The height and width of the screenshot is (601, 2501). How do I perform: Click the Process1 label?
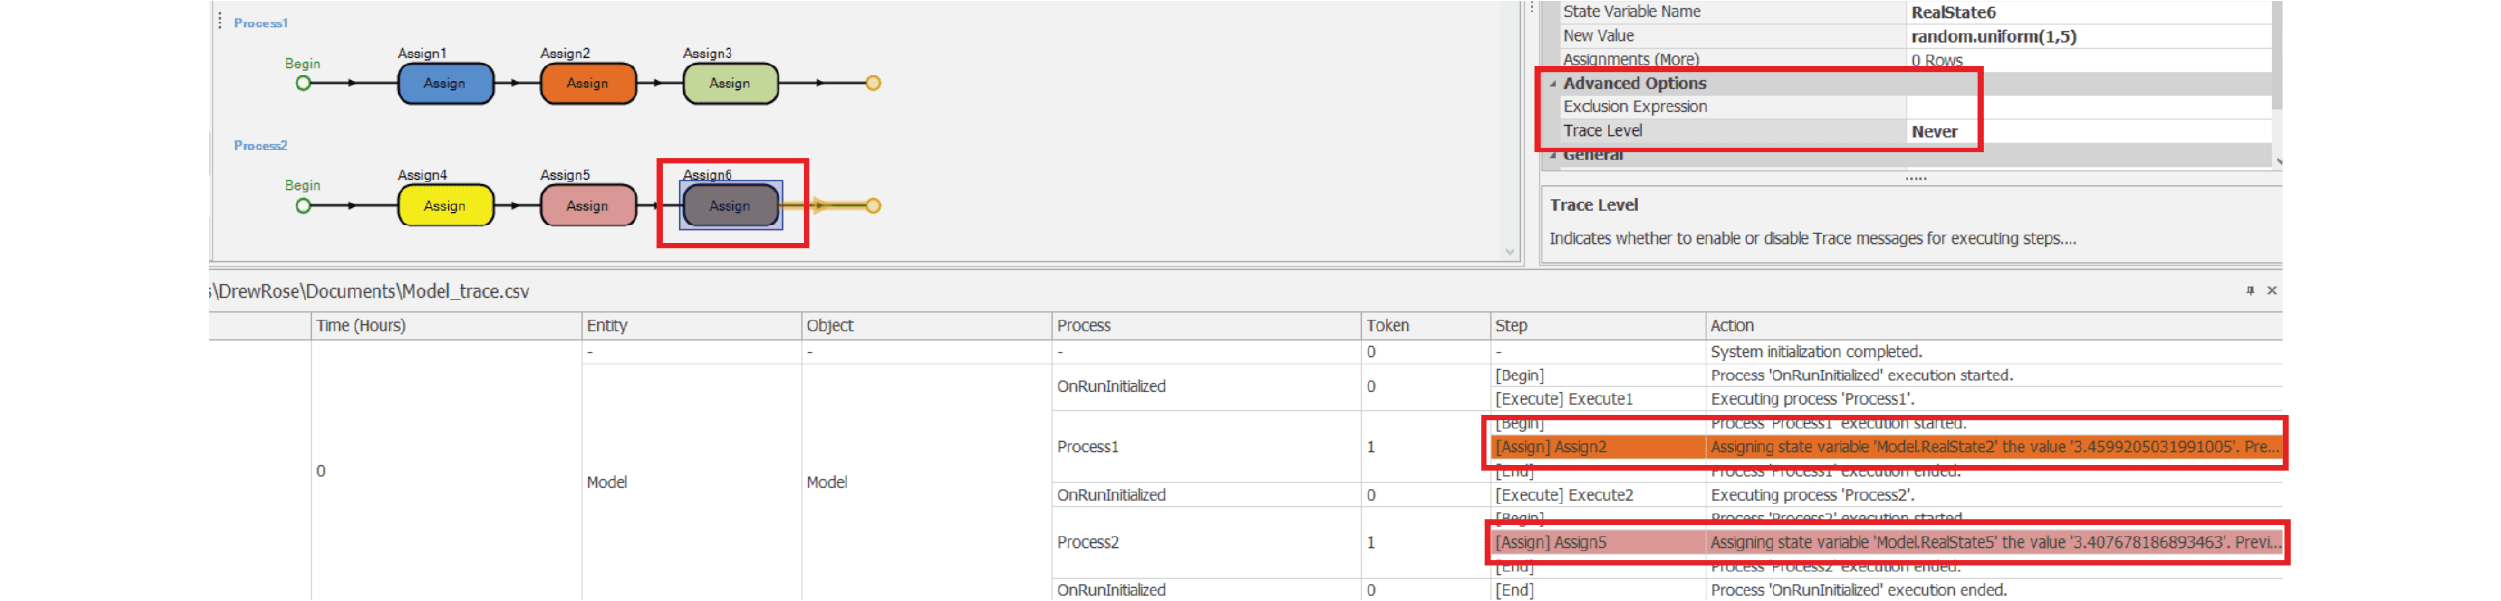[x=261, y=23]
